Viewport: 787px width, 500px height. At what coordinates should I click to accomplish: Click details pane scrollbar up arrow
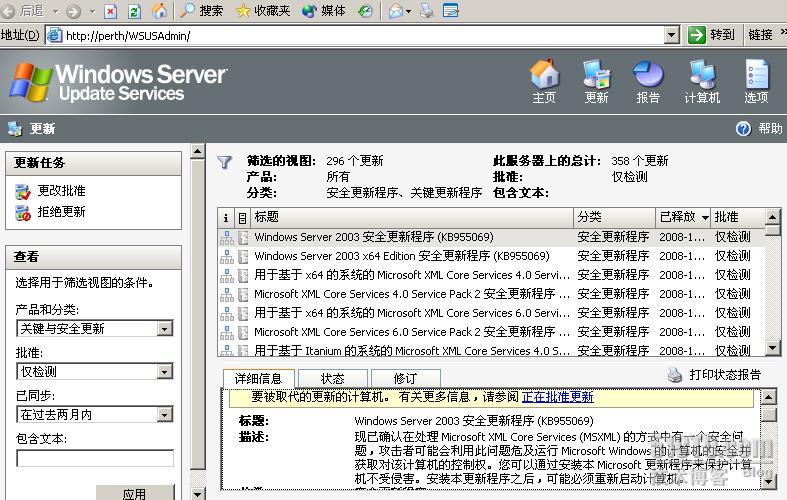point(769,398)
